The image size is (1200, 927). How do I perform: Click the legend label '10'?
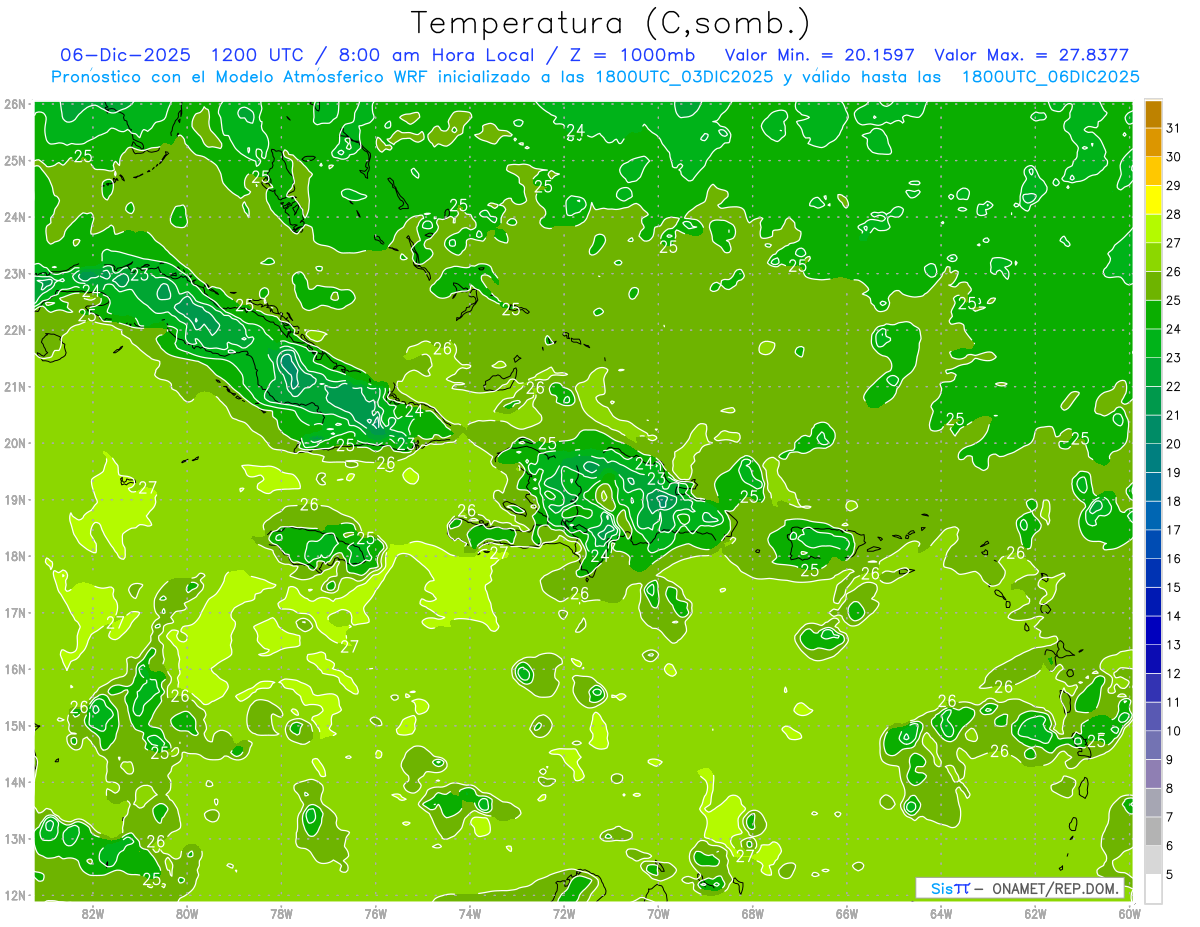click(x=1173, y=730)
